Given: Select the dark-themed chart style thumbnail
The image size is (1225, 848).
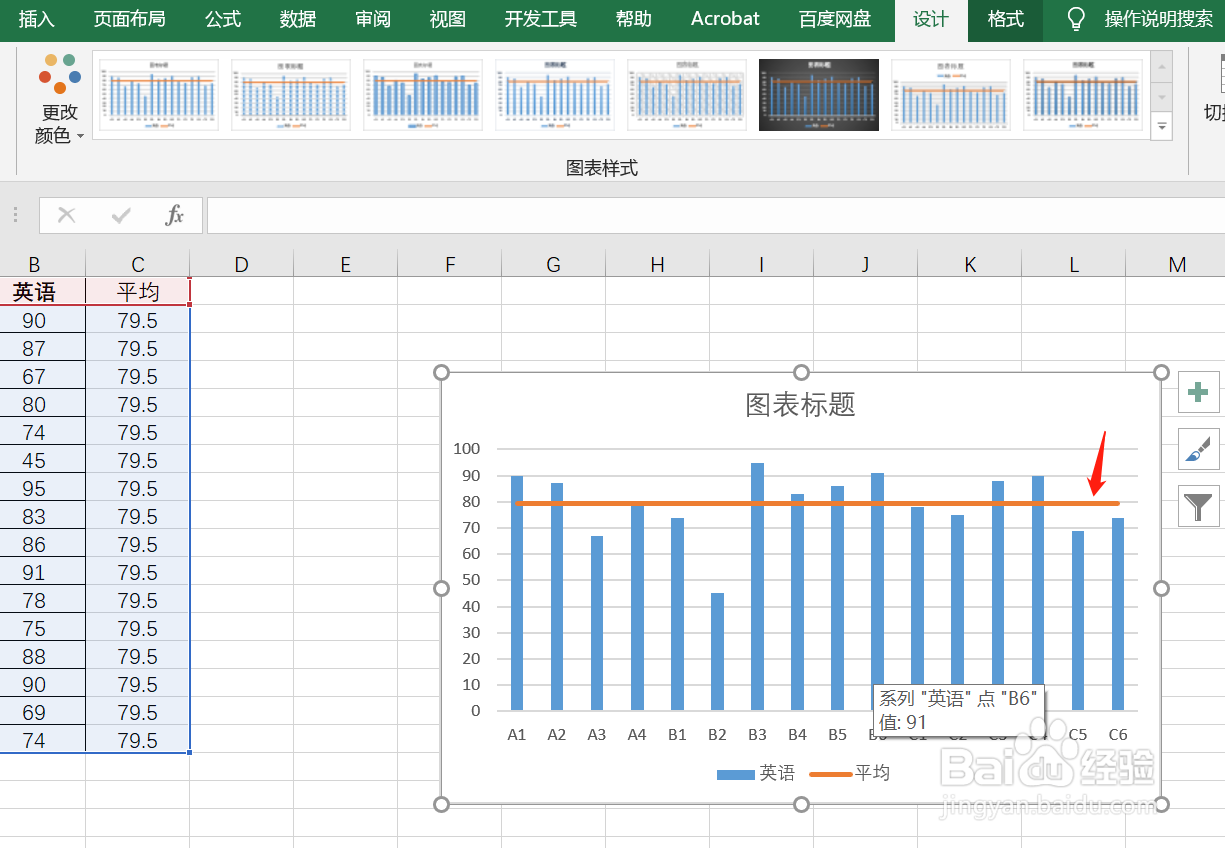Looking at the screenshot, I should 818,94.
